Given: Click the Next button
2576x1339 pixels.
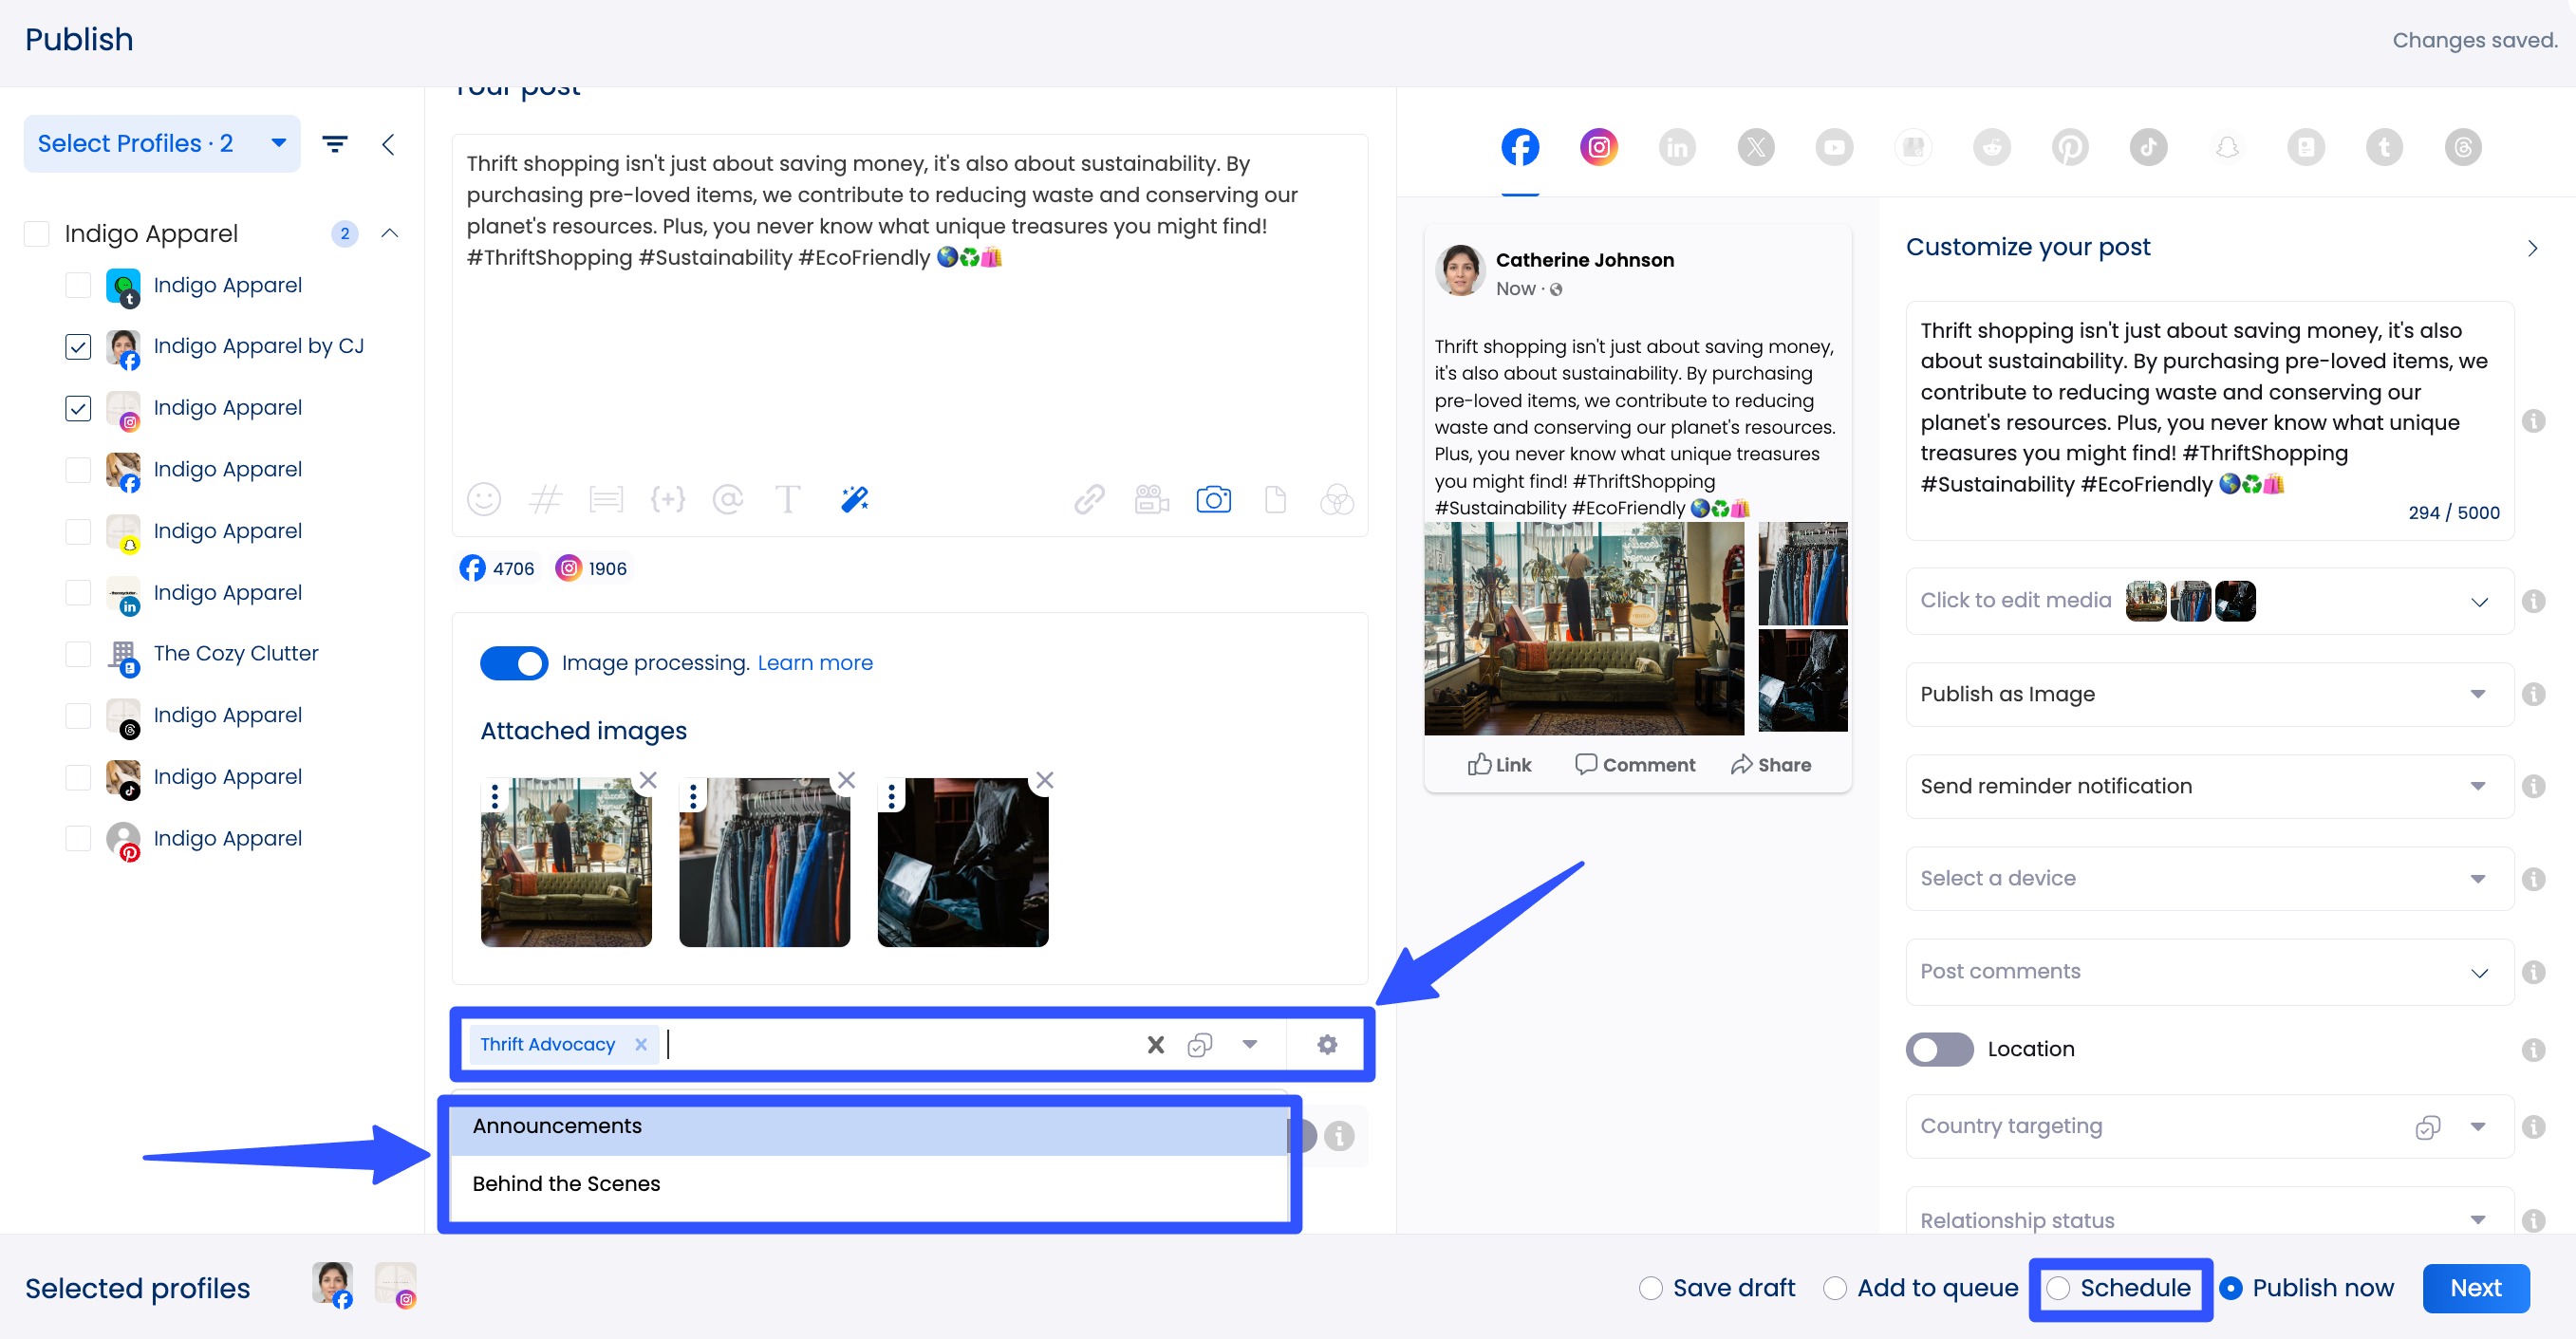Looking at the screenshot, I should [x=2475, y=1288].
